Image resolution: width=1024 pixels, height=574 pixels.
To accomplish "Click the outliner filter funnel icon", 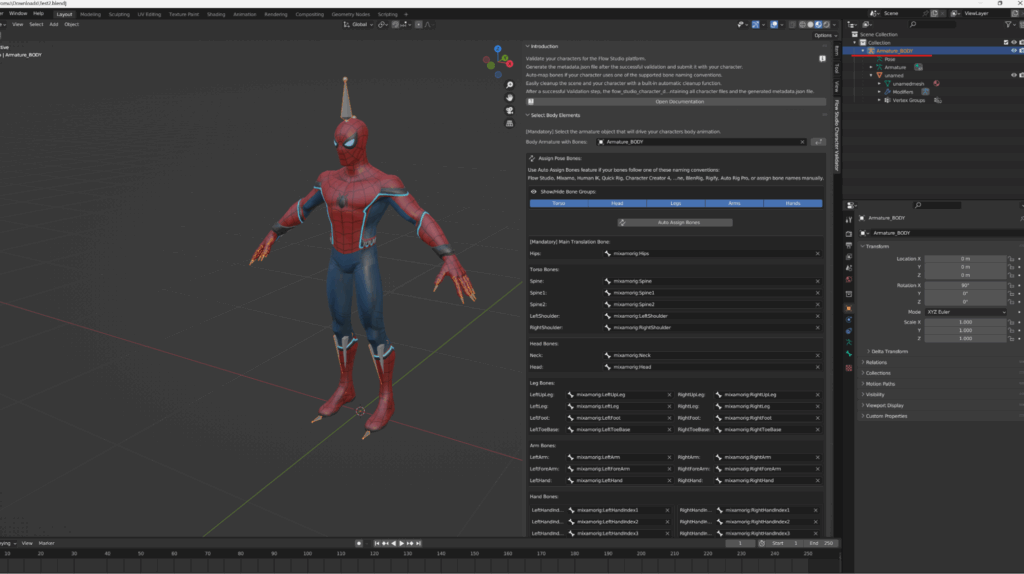I will click(1008, 24).
